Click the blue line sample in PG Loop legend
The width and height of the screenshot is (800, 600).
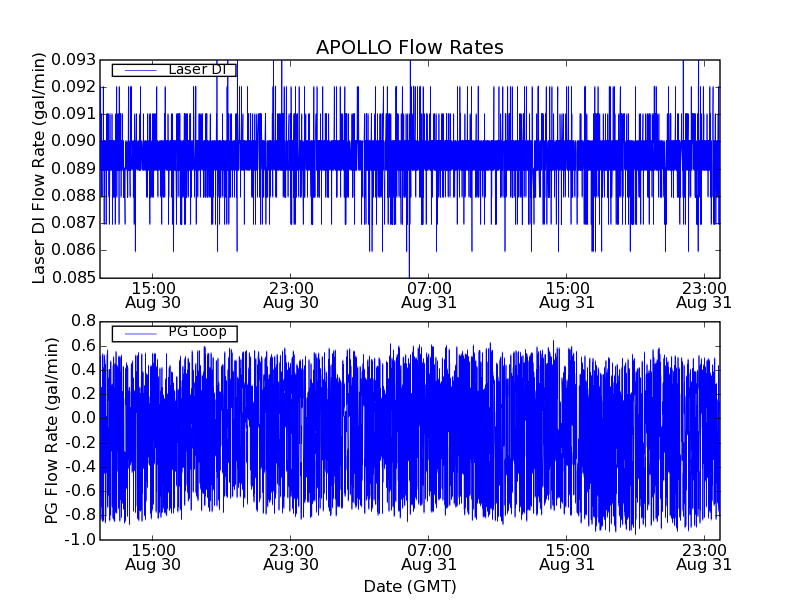[x=138, y=333]
